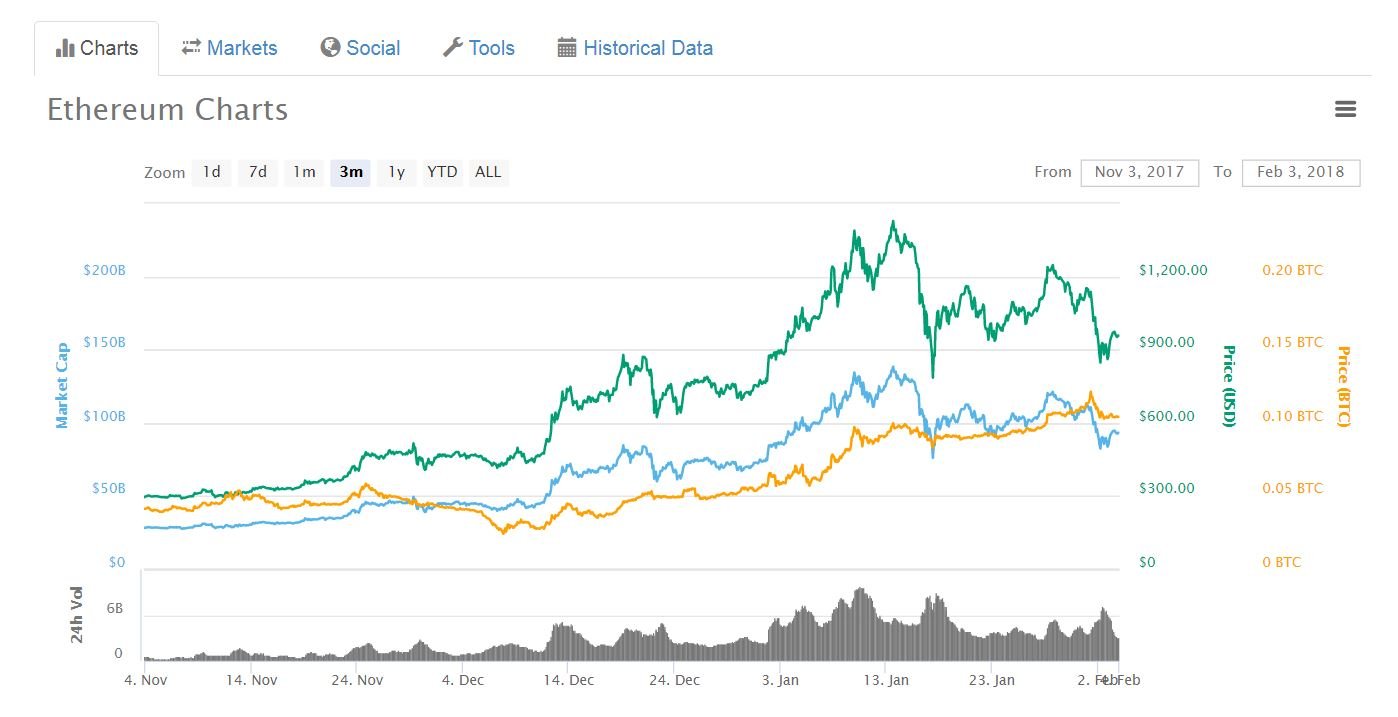Edit the From date field Nov 3, 2017
The height and width of the screenshot is (717, 1398).
[x=1139, y=172]
